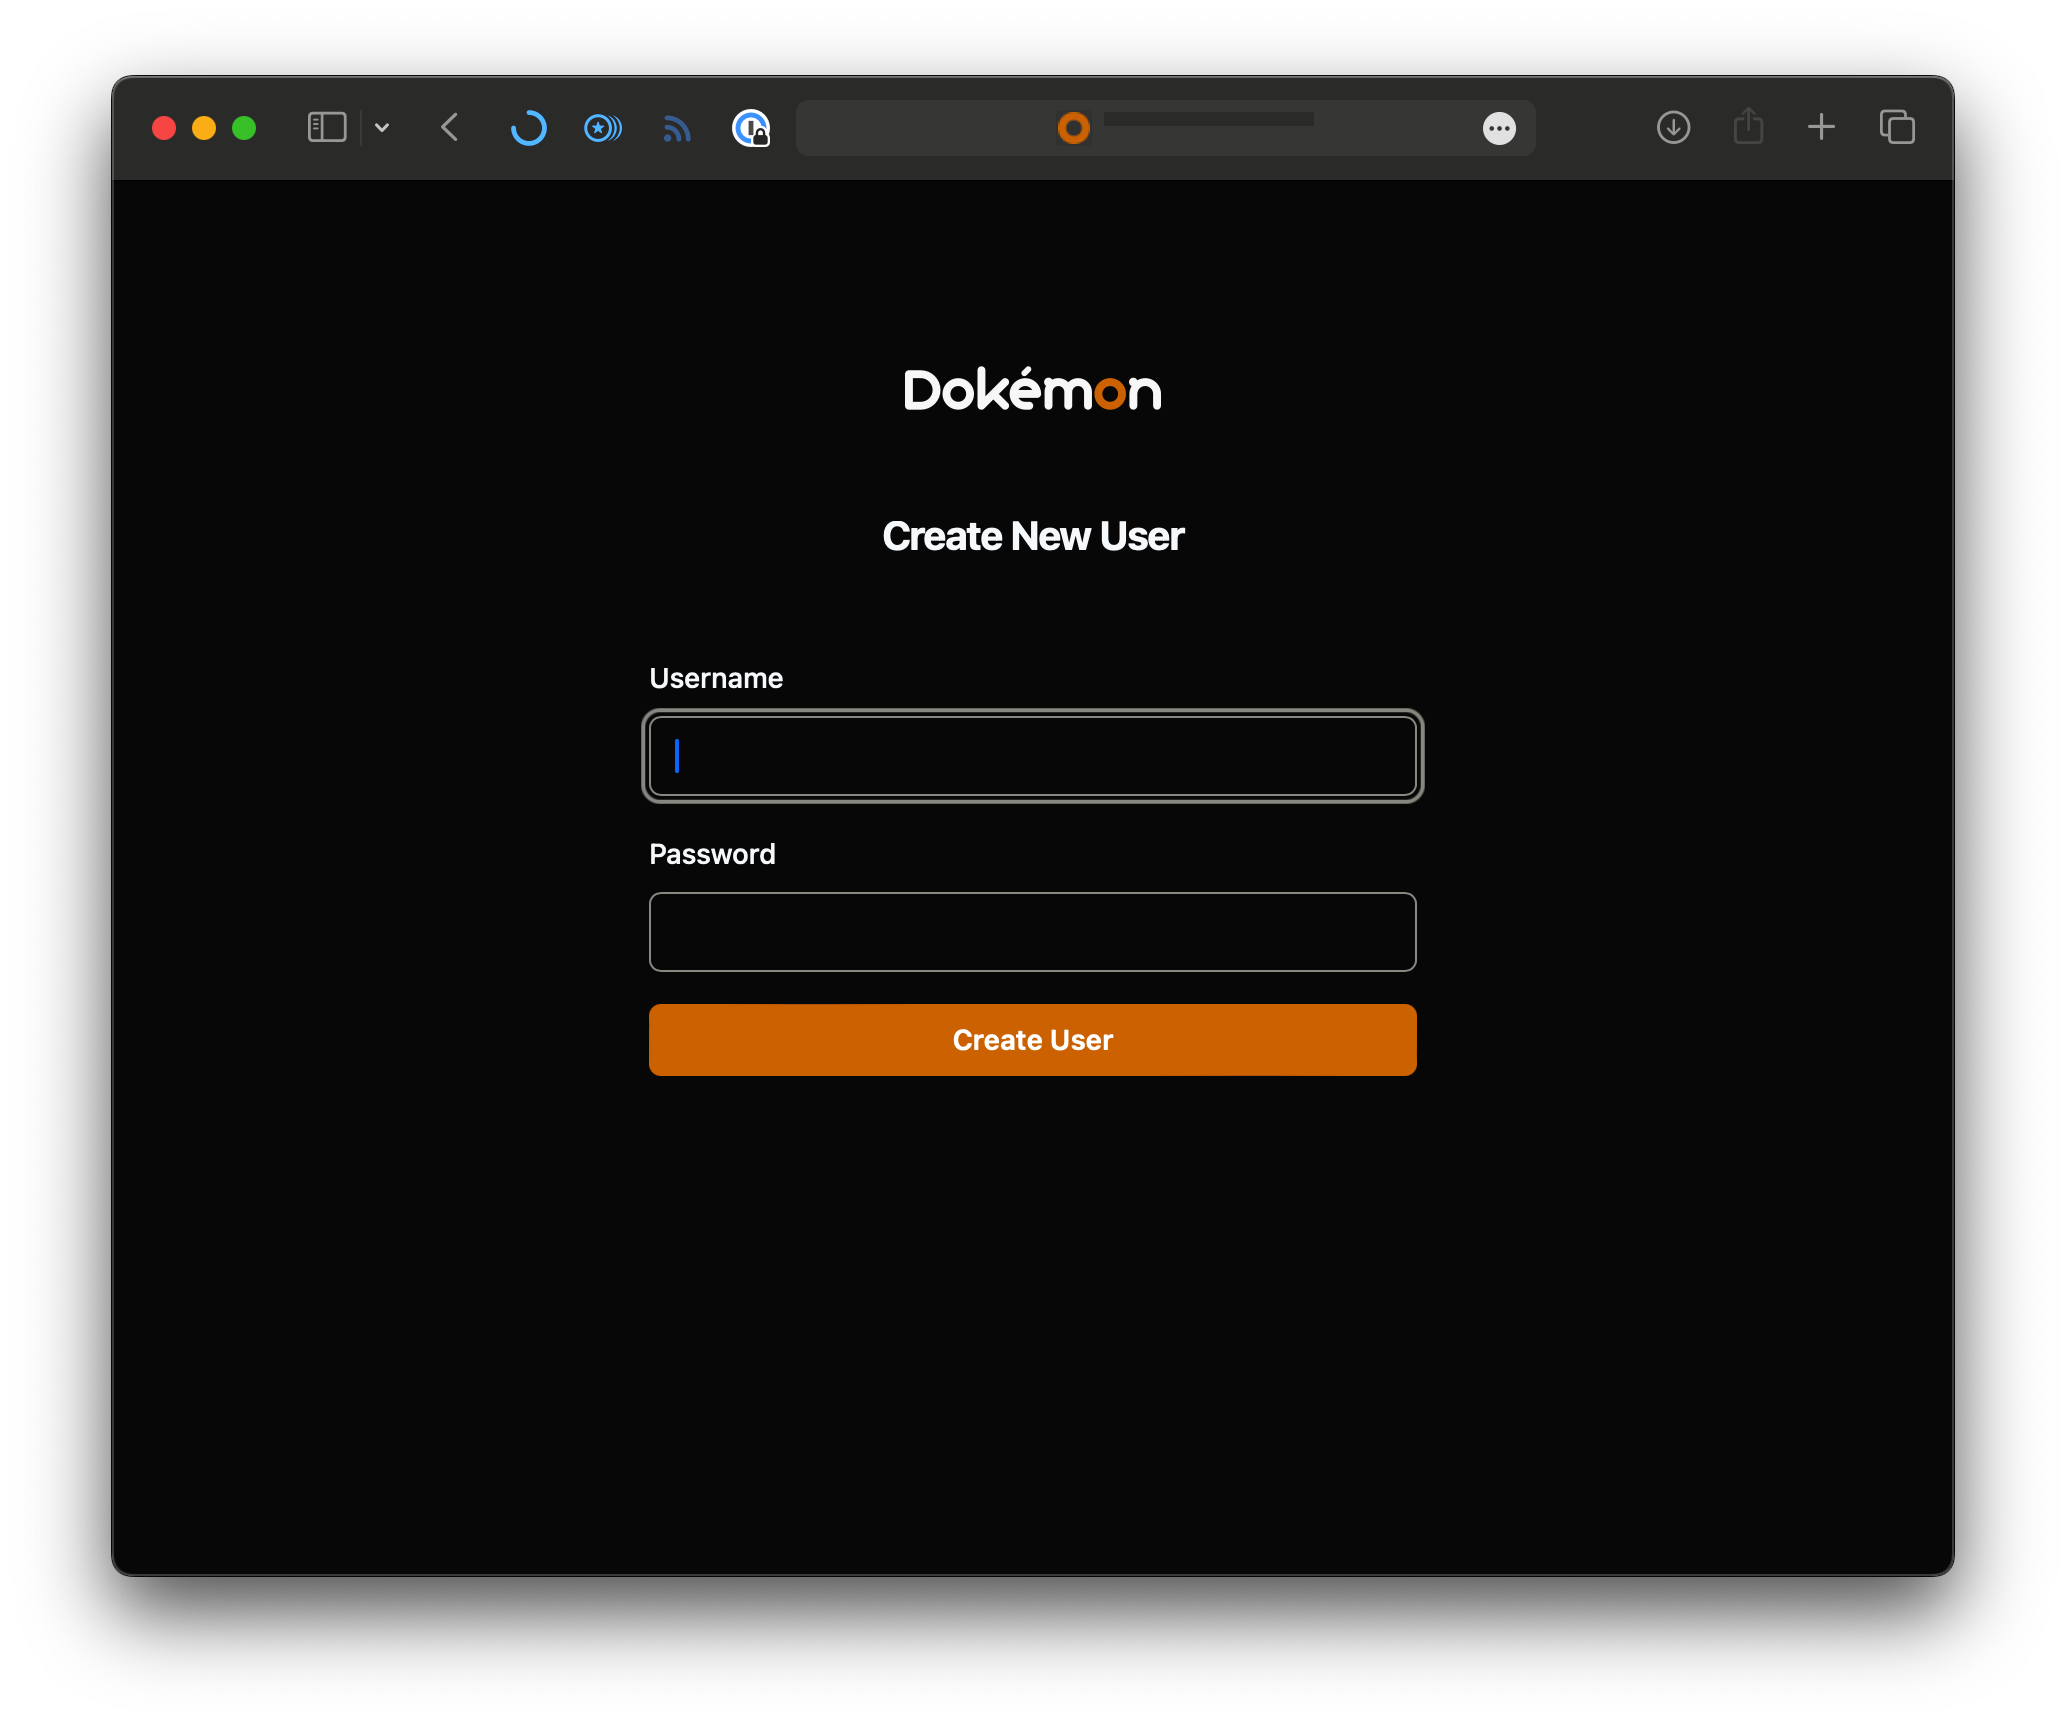Open the star badge extension icon
2066x1724 pixels.
click(602, 128)
